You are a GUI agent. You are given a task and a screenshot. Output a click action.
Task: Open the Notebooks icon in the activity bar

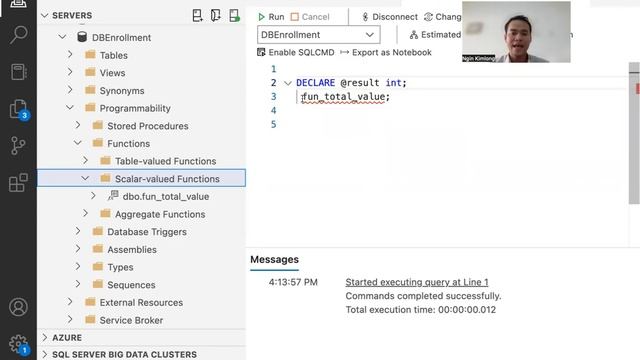(18, 72)
